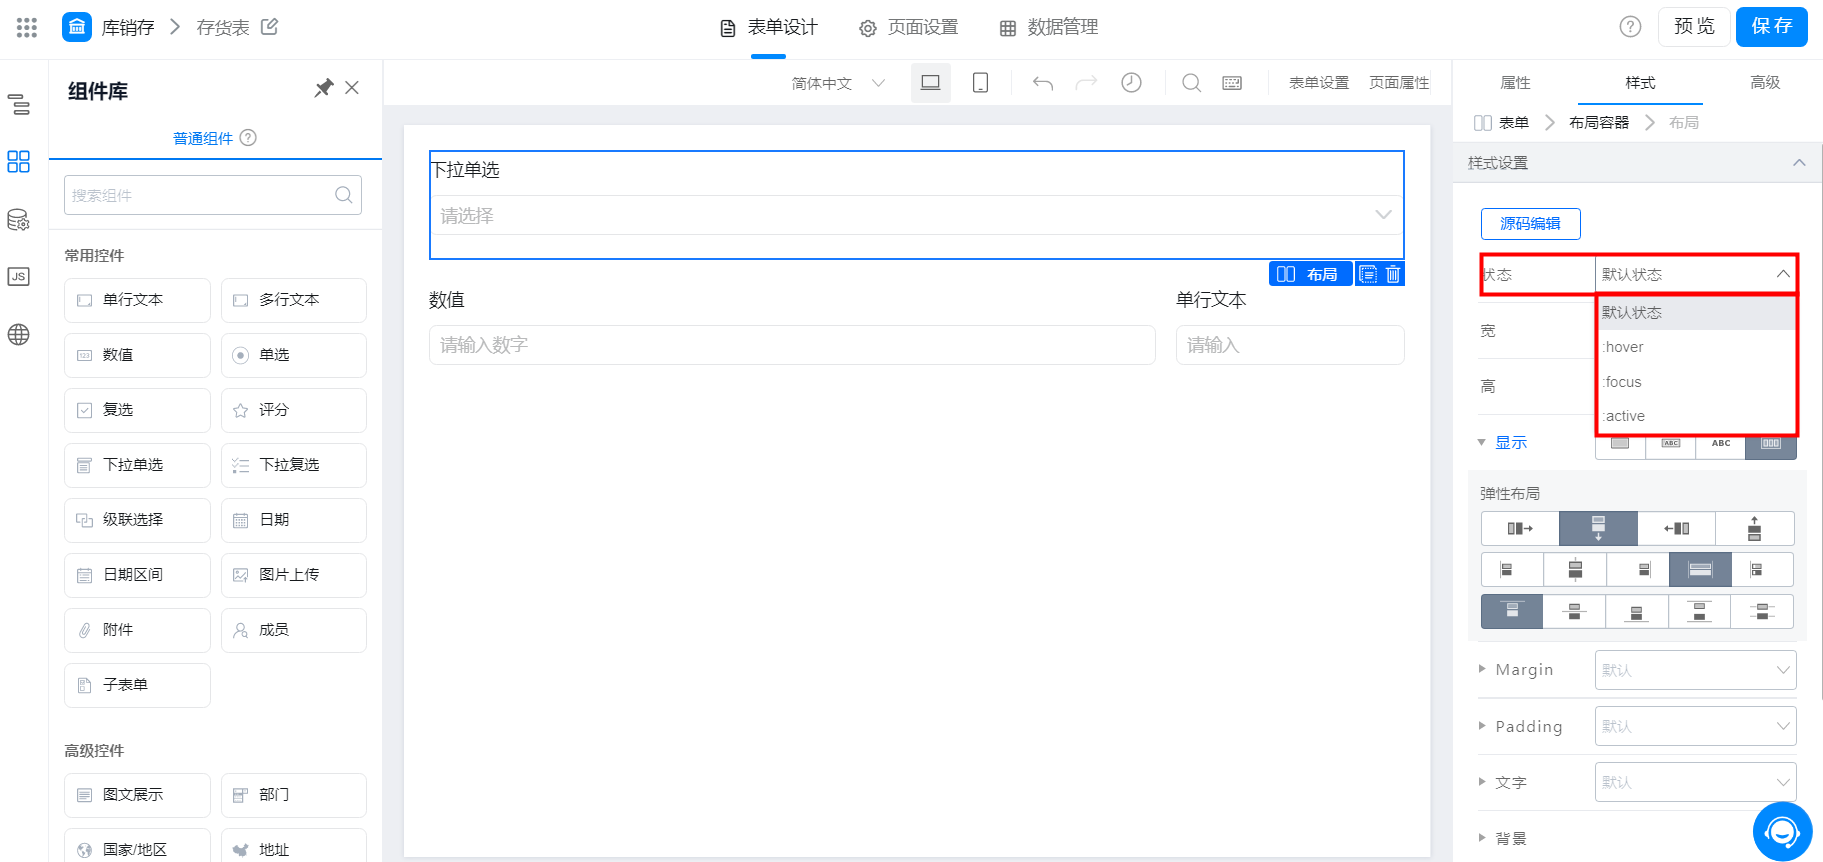Screen dimensions: 1823x862
Task: Open the history clock icon
Action: coord(1131,83)
